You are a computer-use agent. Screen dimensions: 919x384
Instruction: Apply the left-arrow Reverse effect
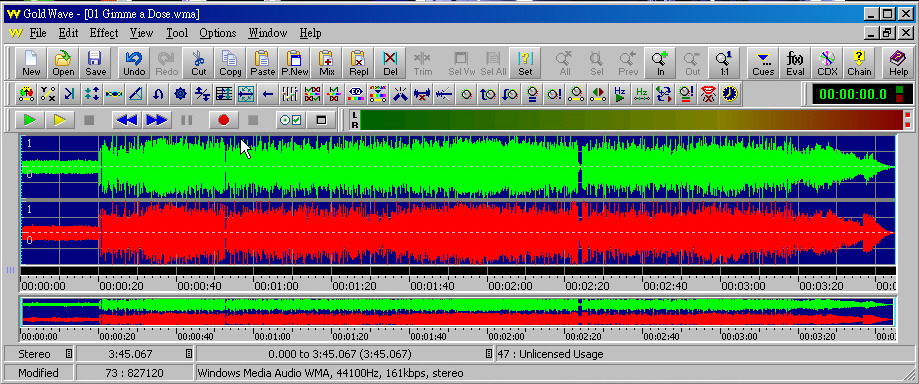click(268, 94)
